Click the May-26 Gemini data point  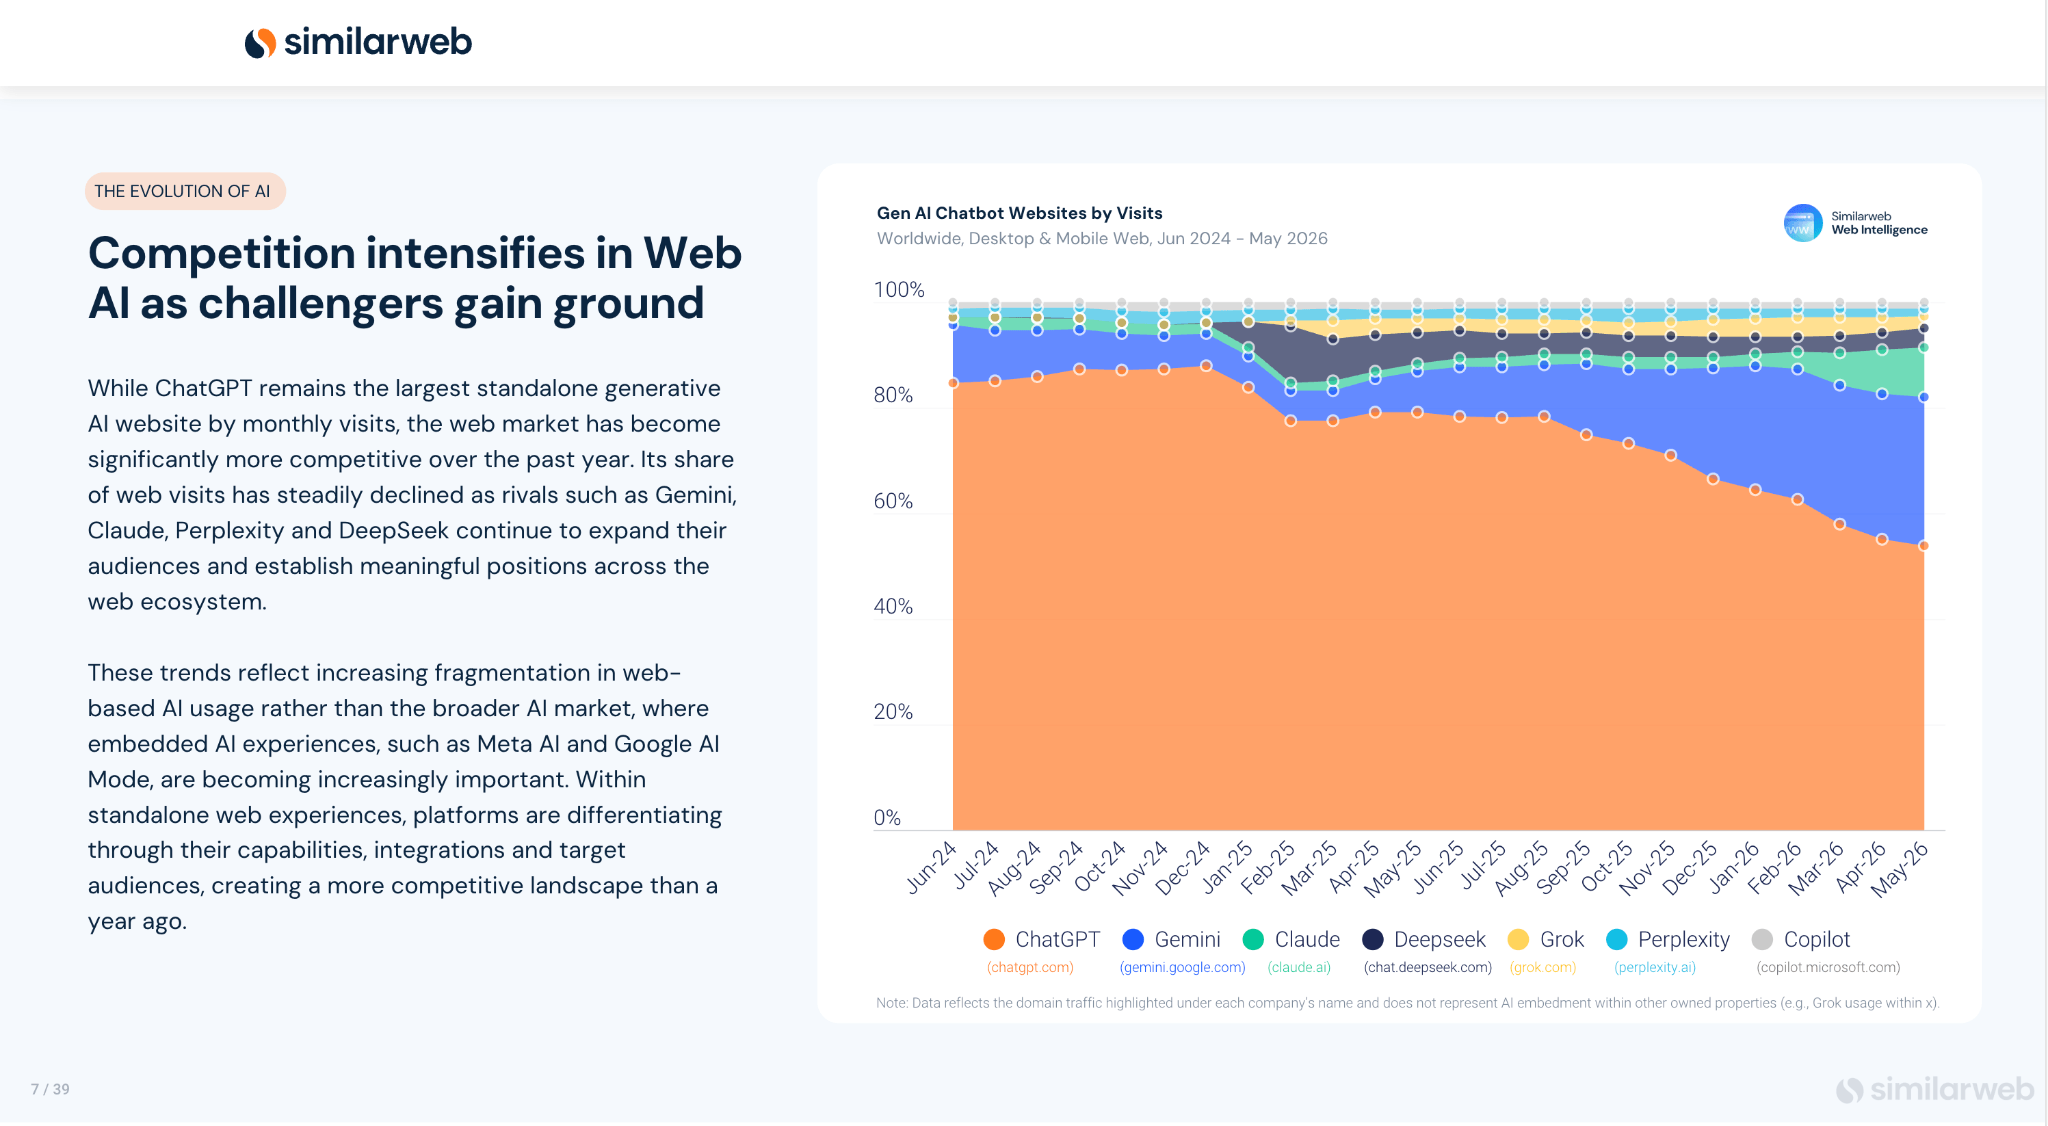[1923, 397]
